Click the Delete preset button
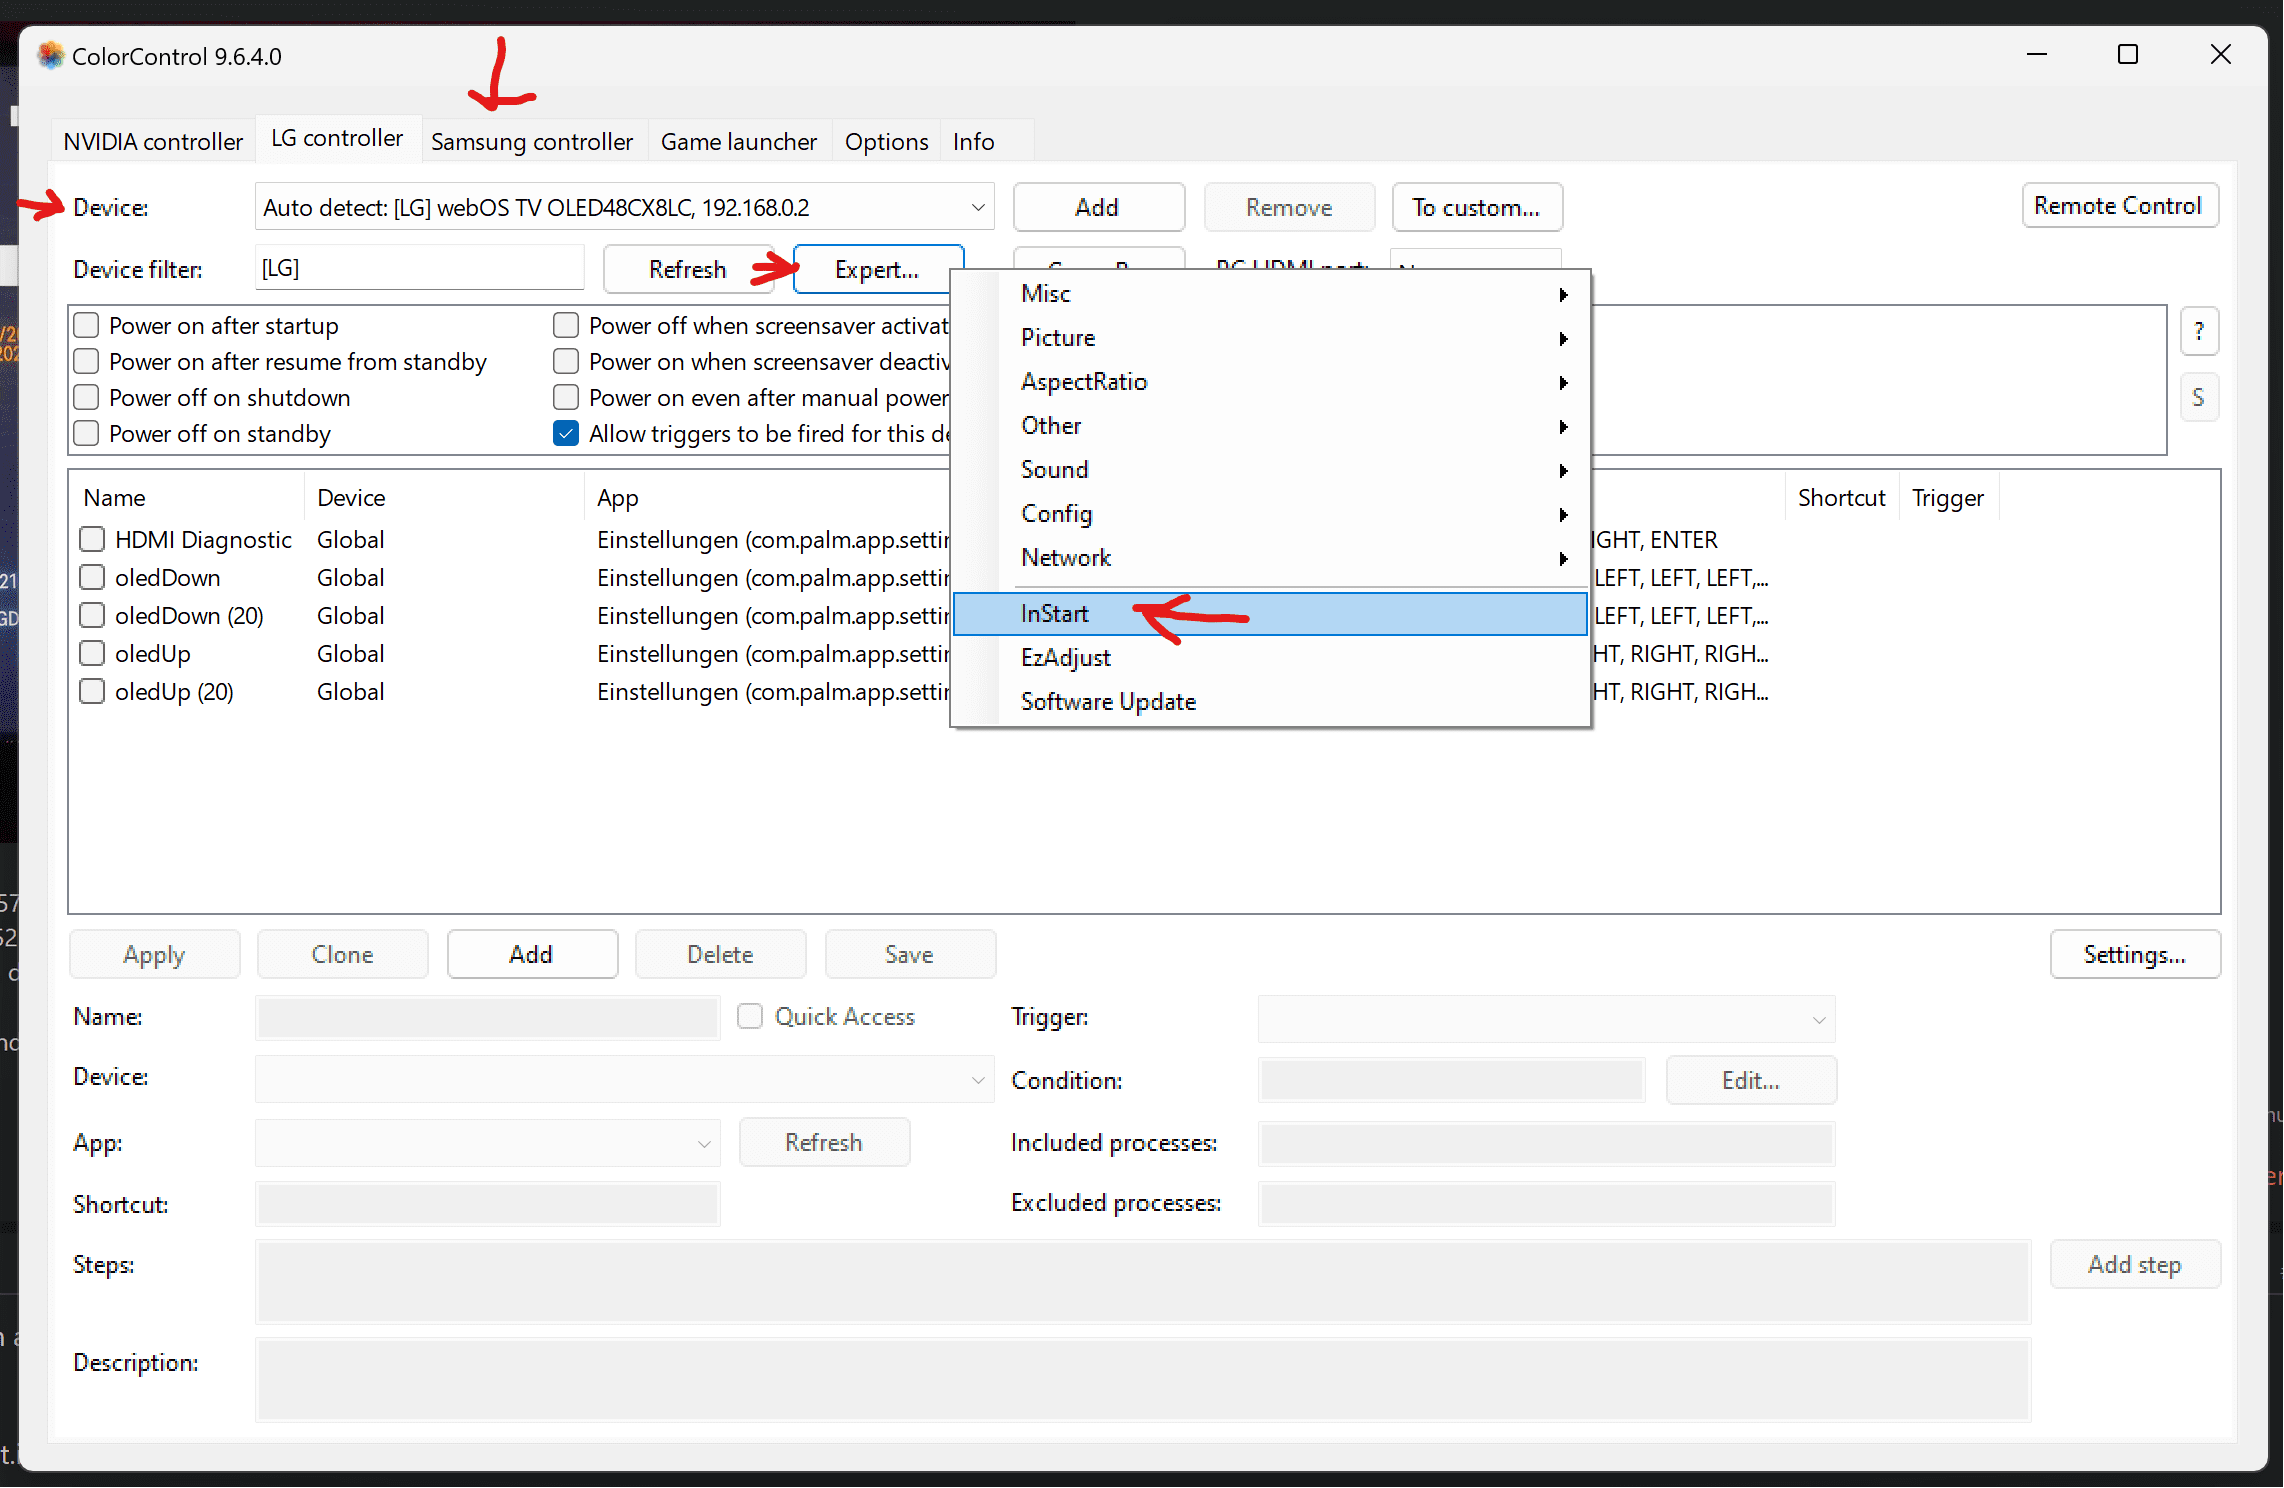Viewport: 2284px width, 1488px height. click(x=720, y=954)
